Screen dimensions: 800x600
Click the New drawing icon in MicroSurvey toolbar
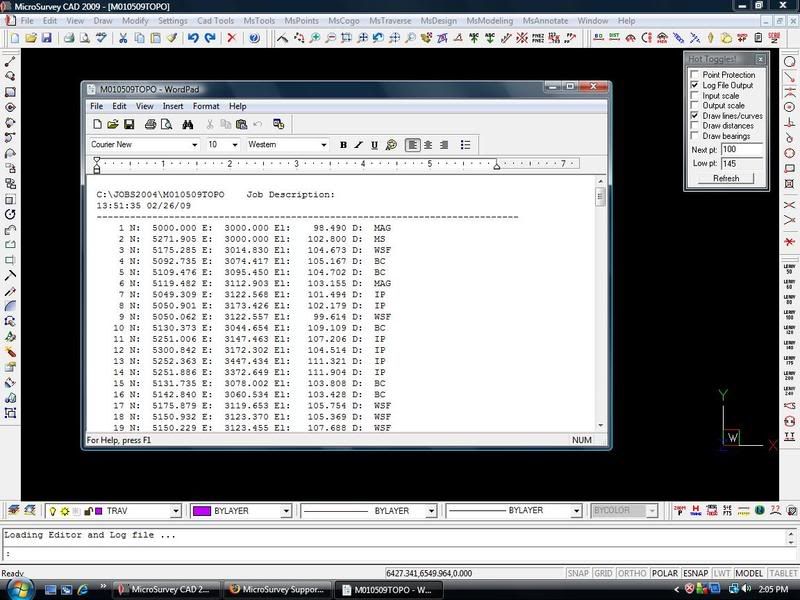[x=15, y=38]
